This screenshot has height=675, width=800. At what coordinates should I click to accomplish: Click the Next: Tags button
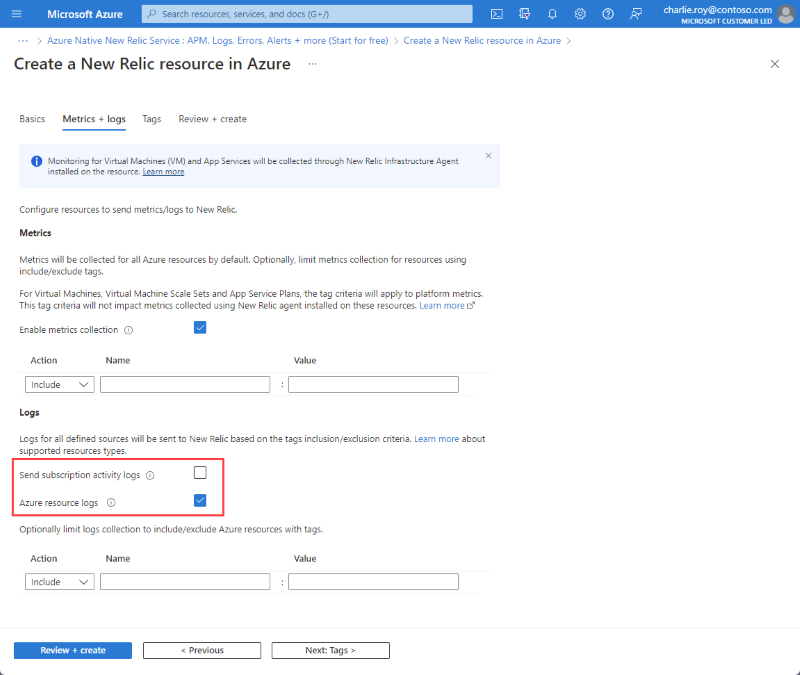(x=331, y=651)
